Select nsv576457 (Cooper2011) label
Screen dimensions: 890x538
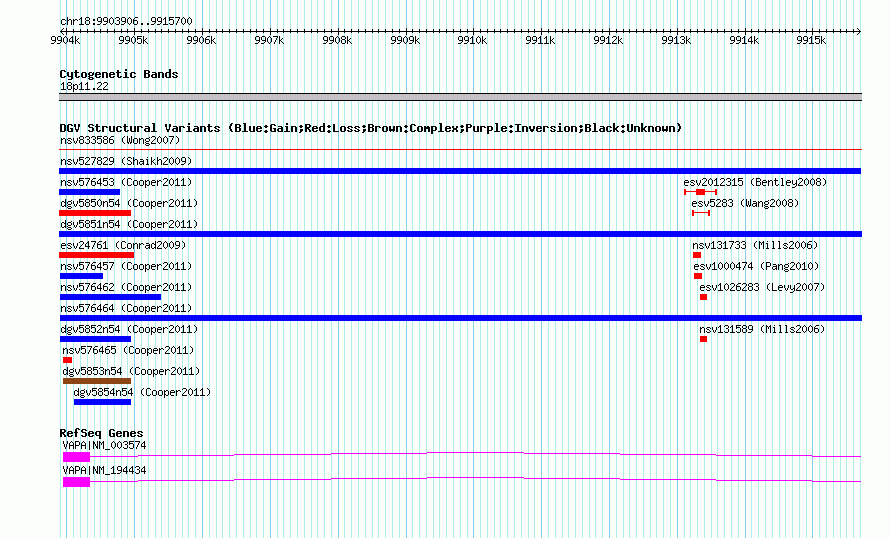pyautogui.click(x=126, y=266)
